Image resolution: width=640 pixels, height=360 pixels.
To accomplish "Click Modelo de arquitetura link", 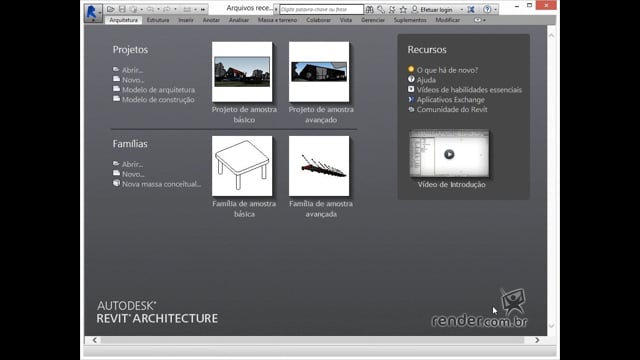I will (158, 90).
